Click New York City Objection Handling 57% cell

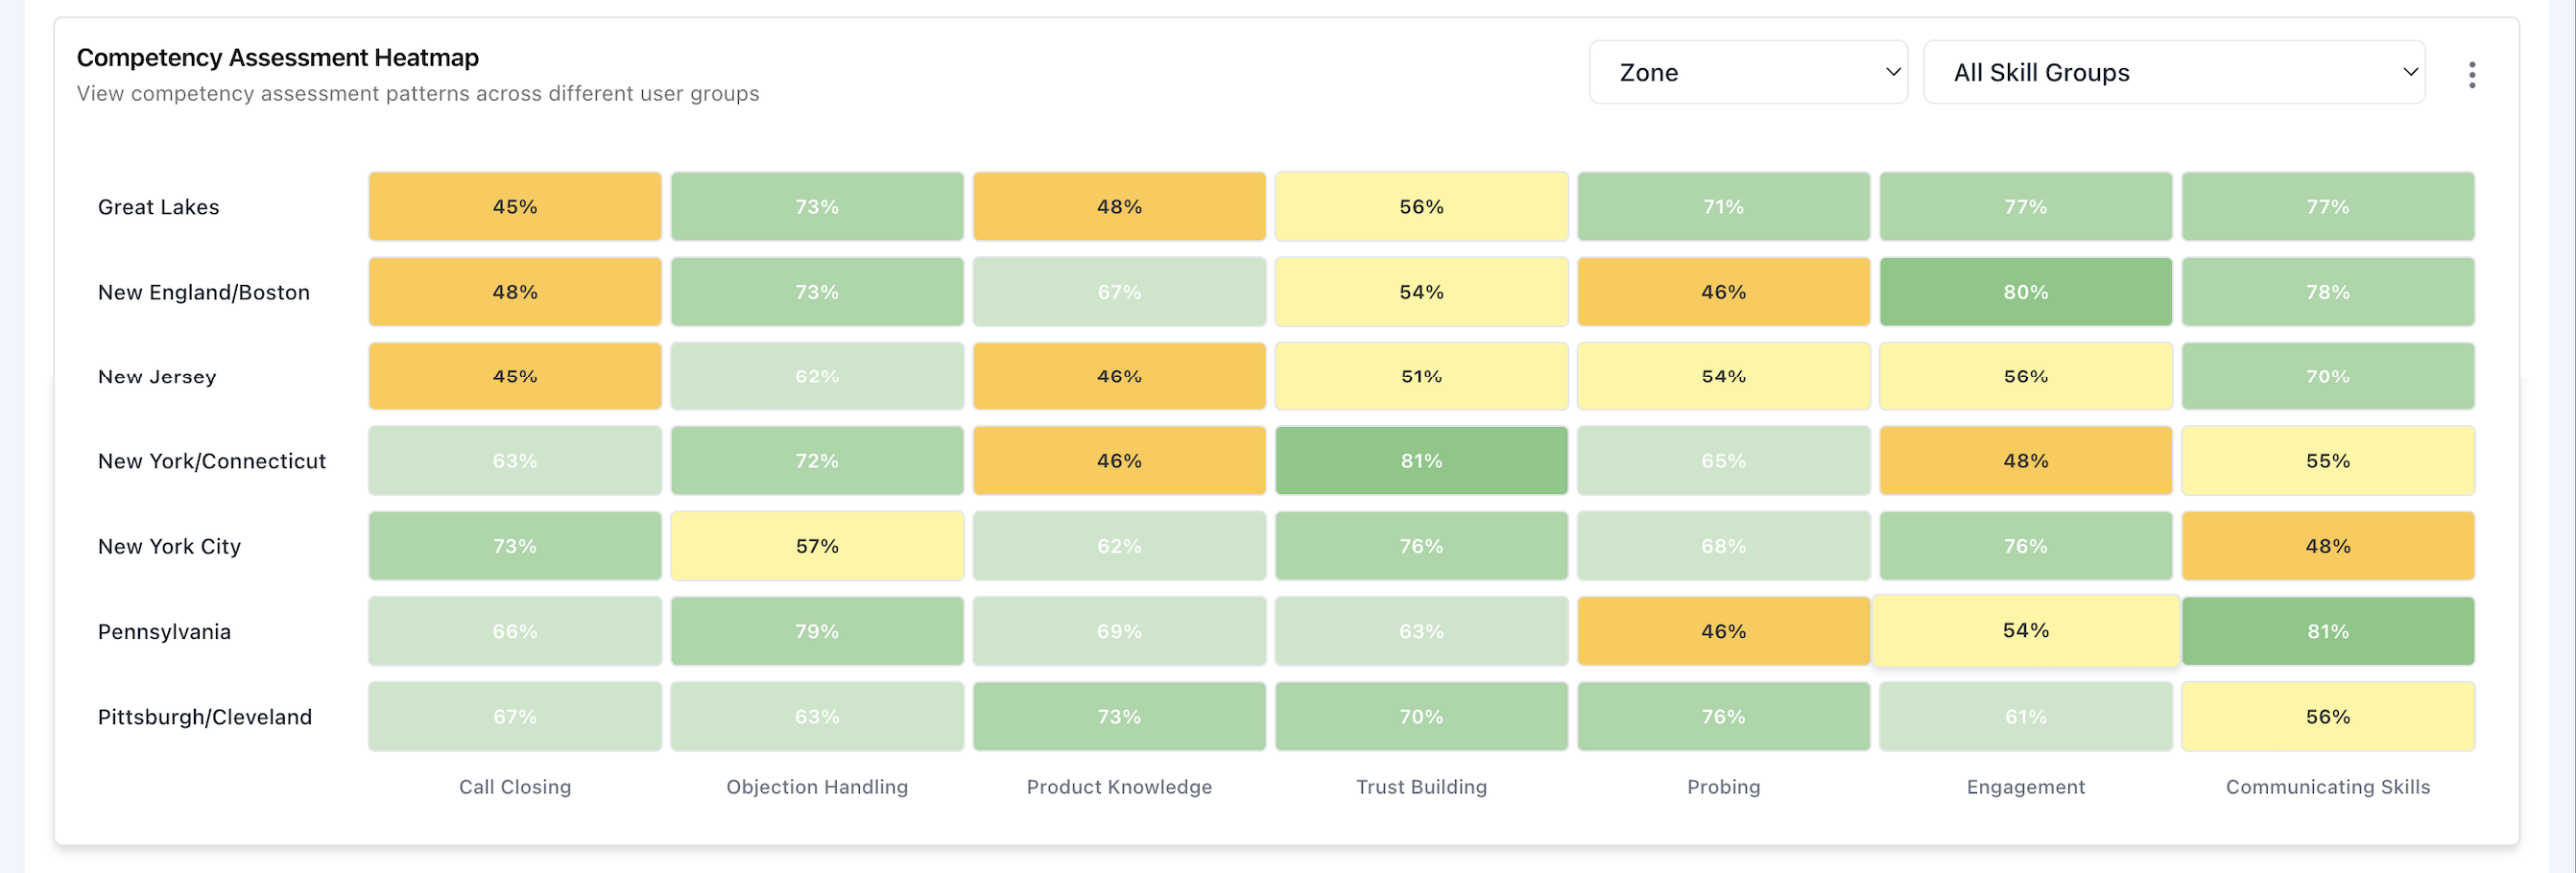[816, 546]
